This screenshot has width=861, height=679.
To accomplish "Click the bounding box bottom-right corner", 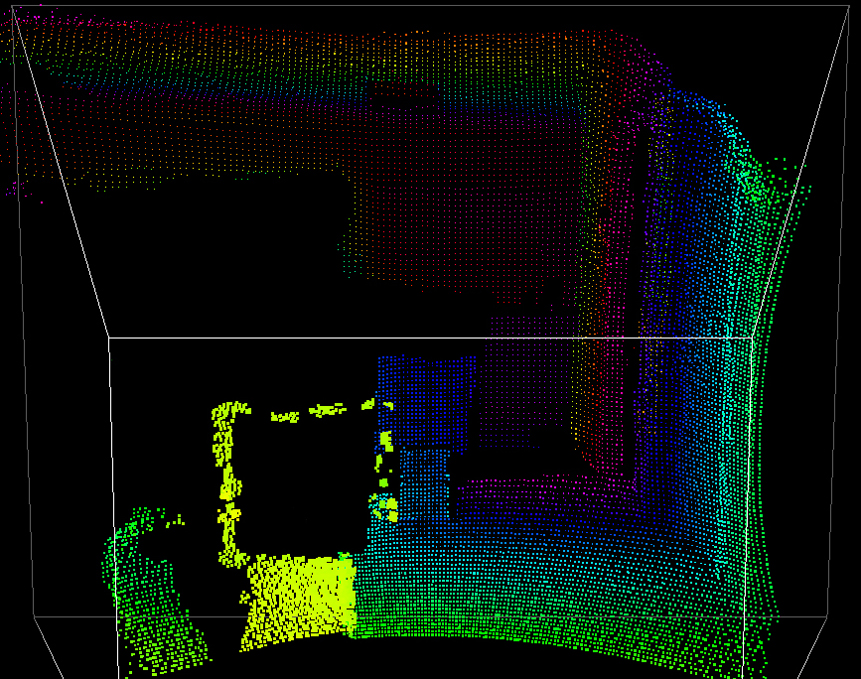I will click(x=828, y=617).
